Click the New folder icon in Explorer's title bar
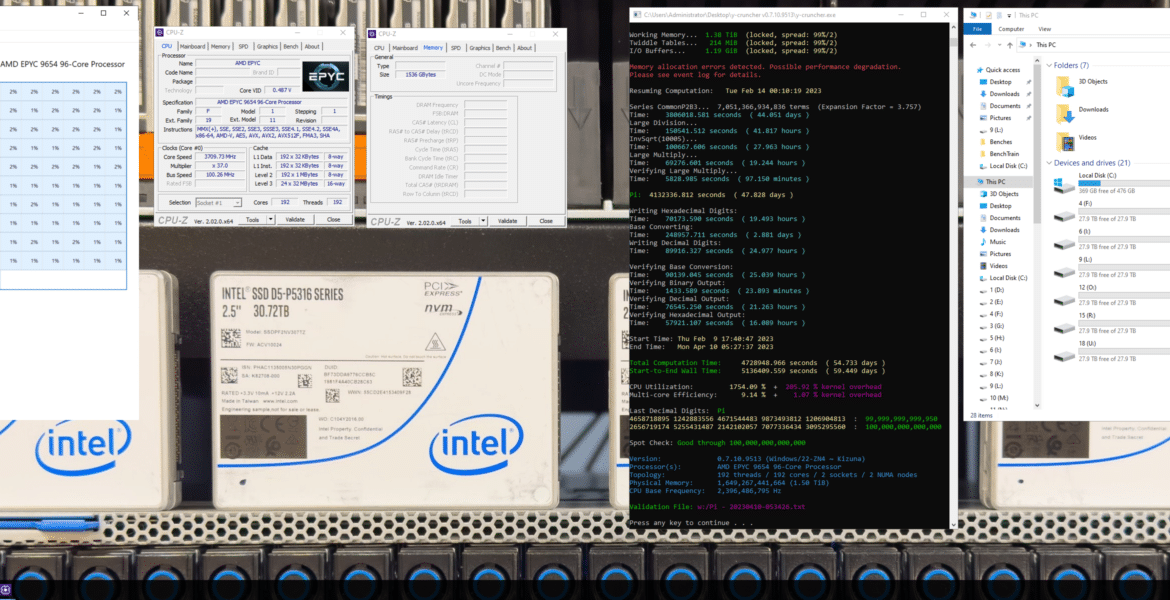 [998, 15]
